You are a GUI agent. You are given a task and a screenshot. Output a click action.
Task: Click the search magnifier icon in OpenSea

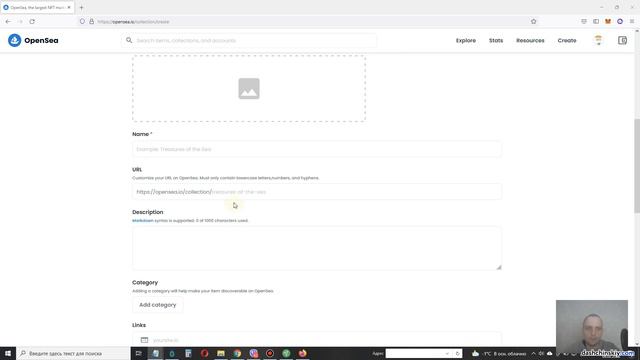(x=129, y=40)
